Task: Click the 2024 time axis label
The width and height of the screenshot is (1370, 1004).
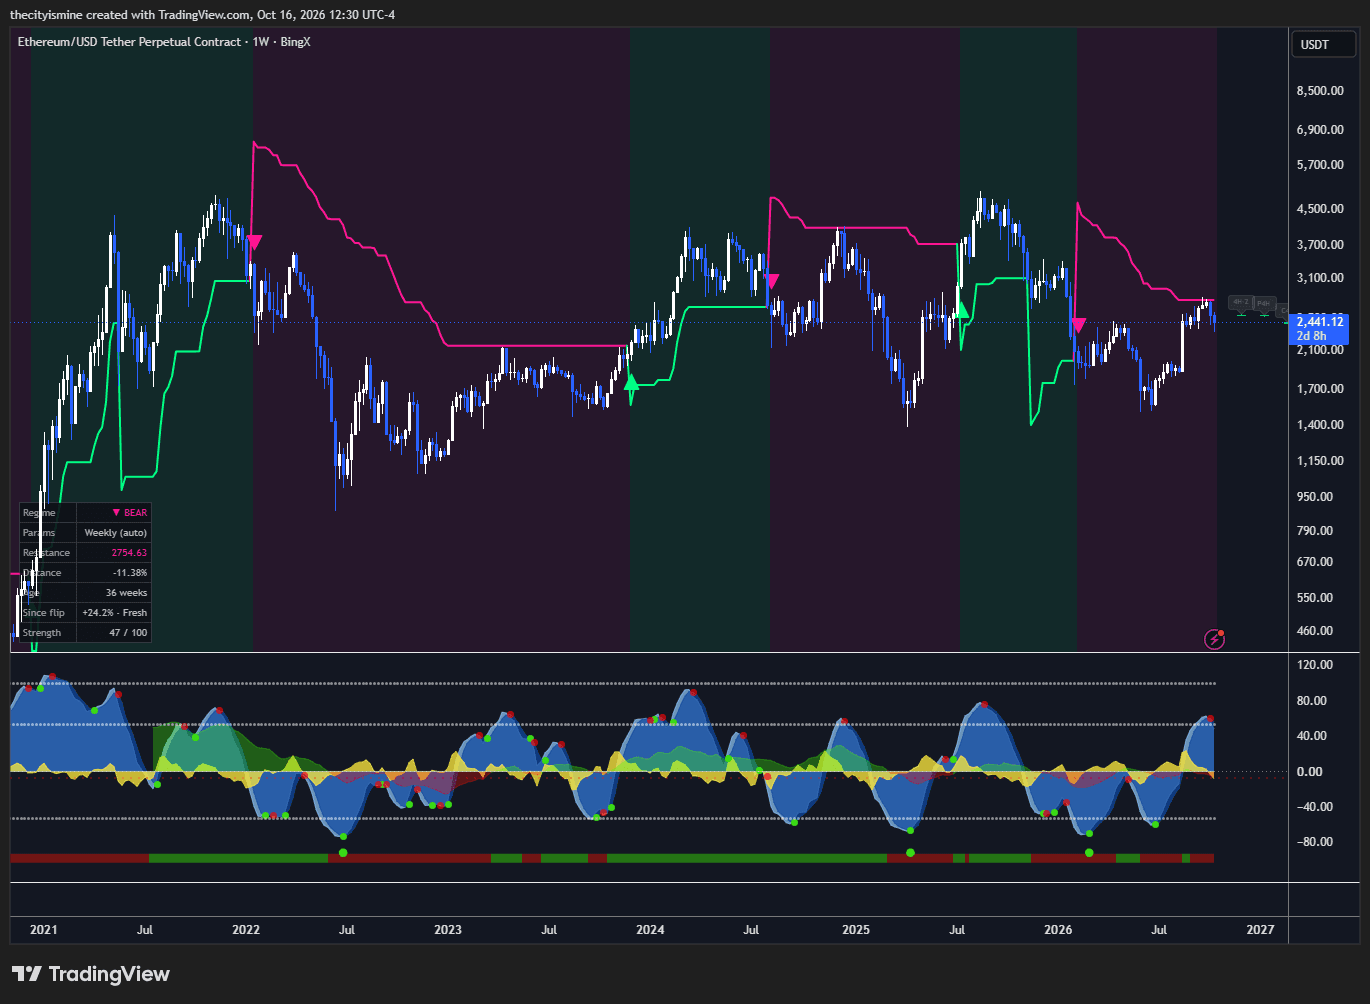Action: coord(650,930)
